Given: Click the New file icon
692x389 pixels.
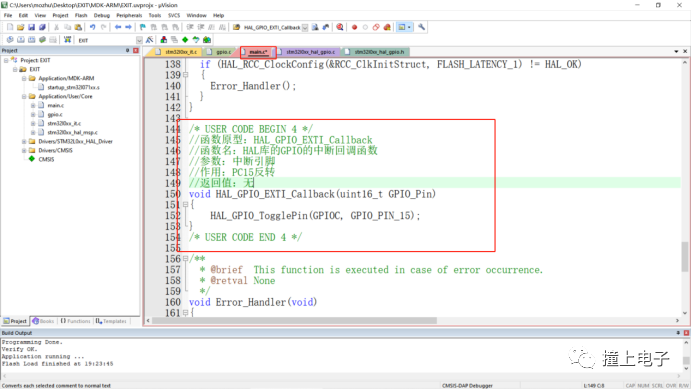Looking at the screenshot, I should click(10, 27).
